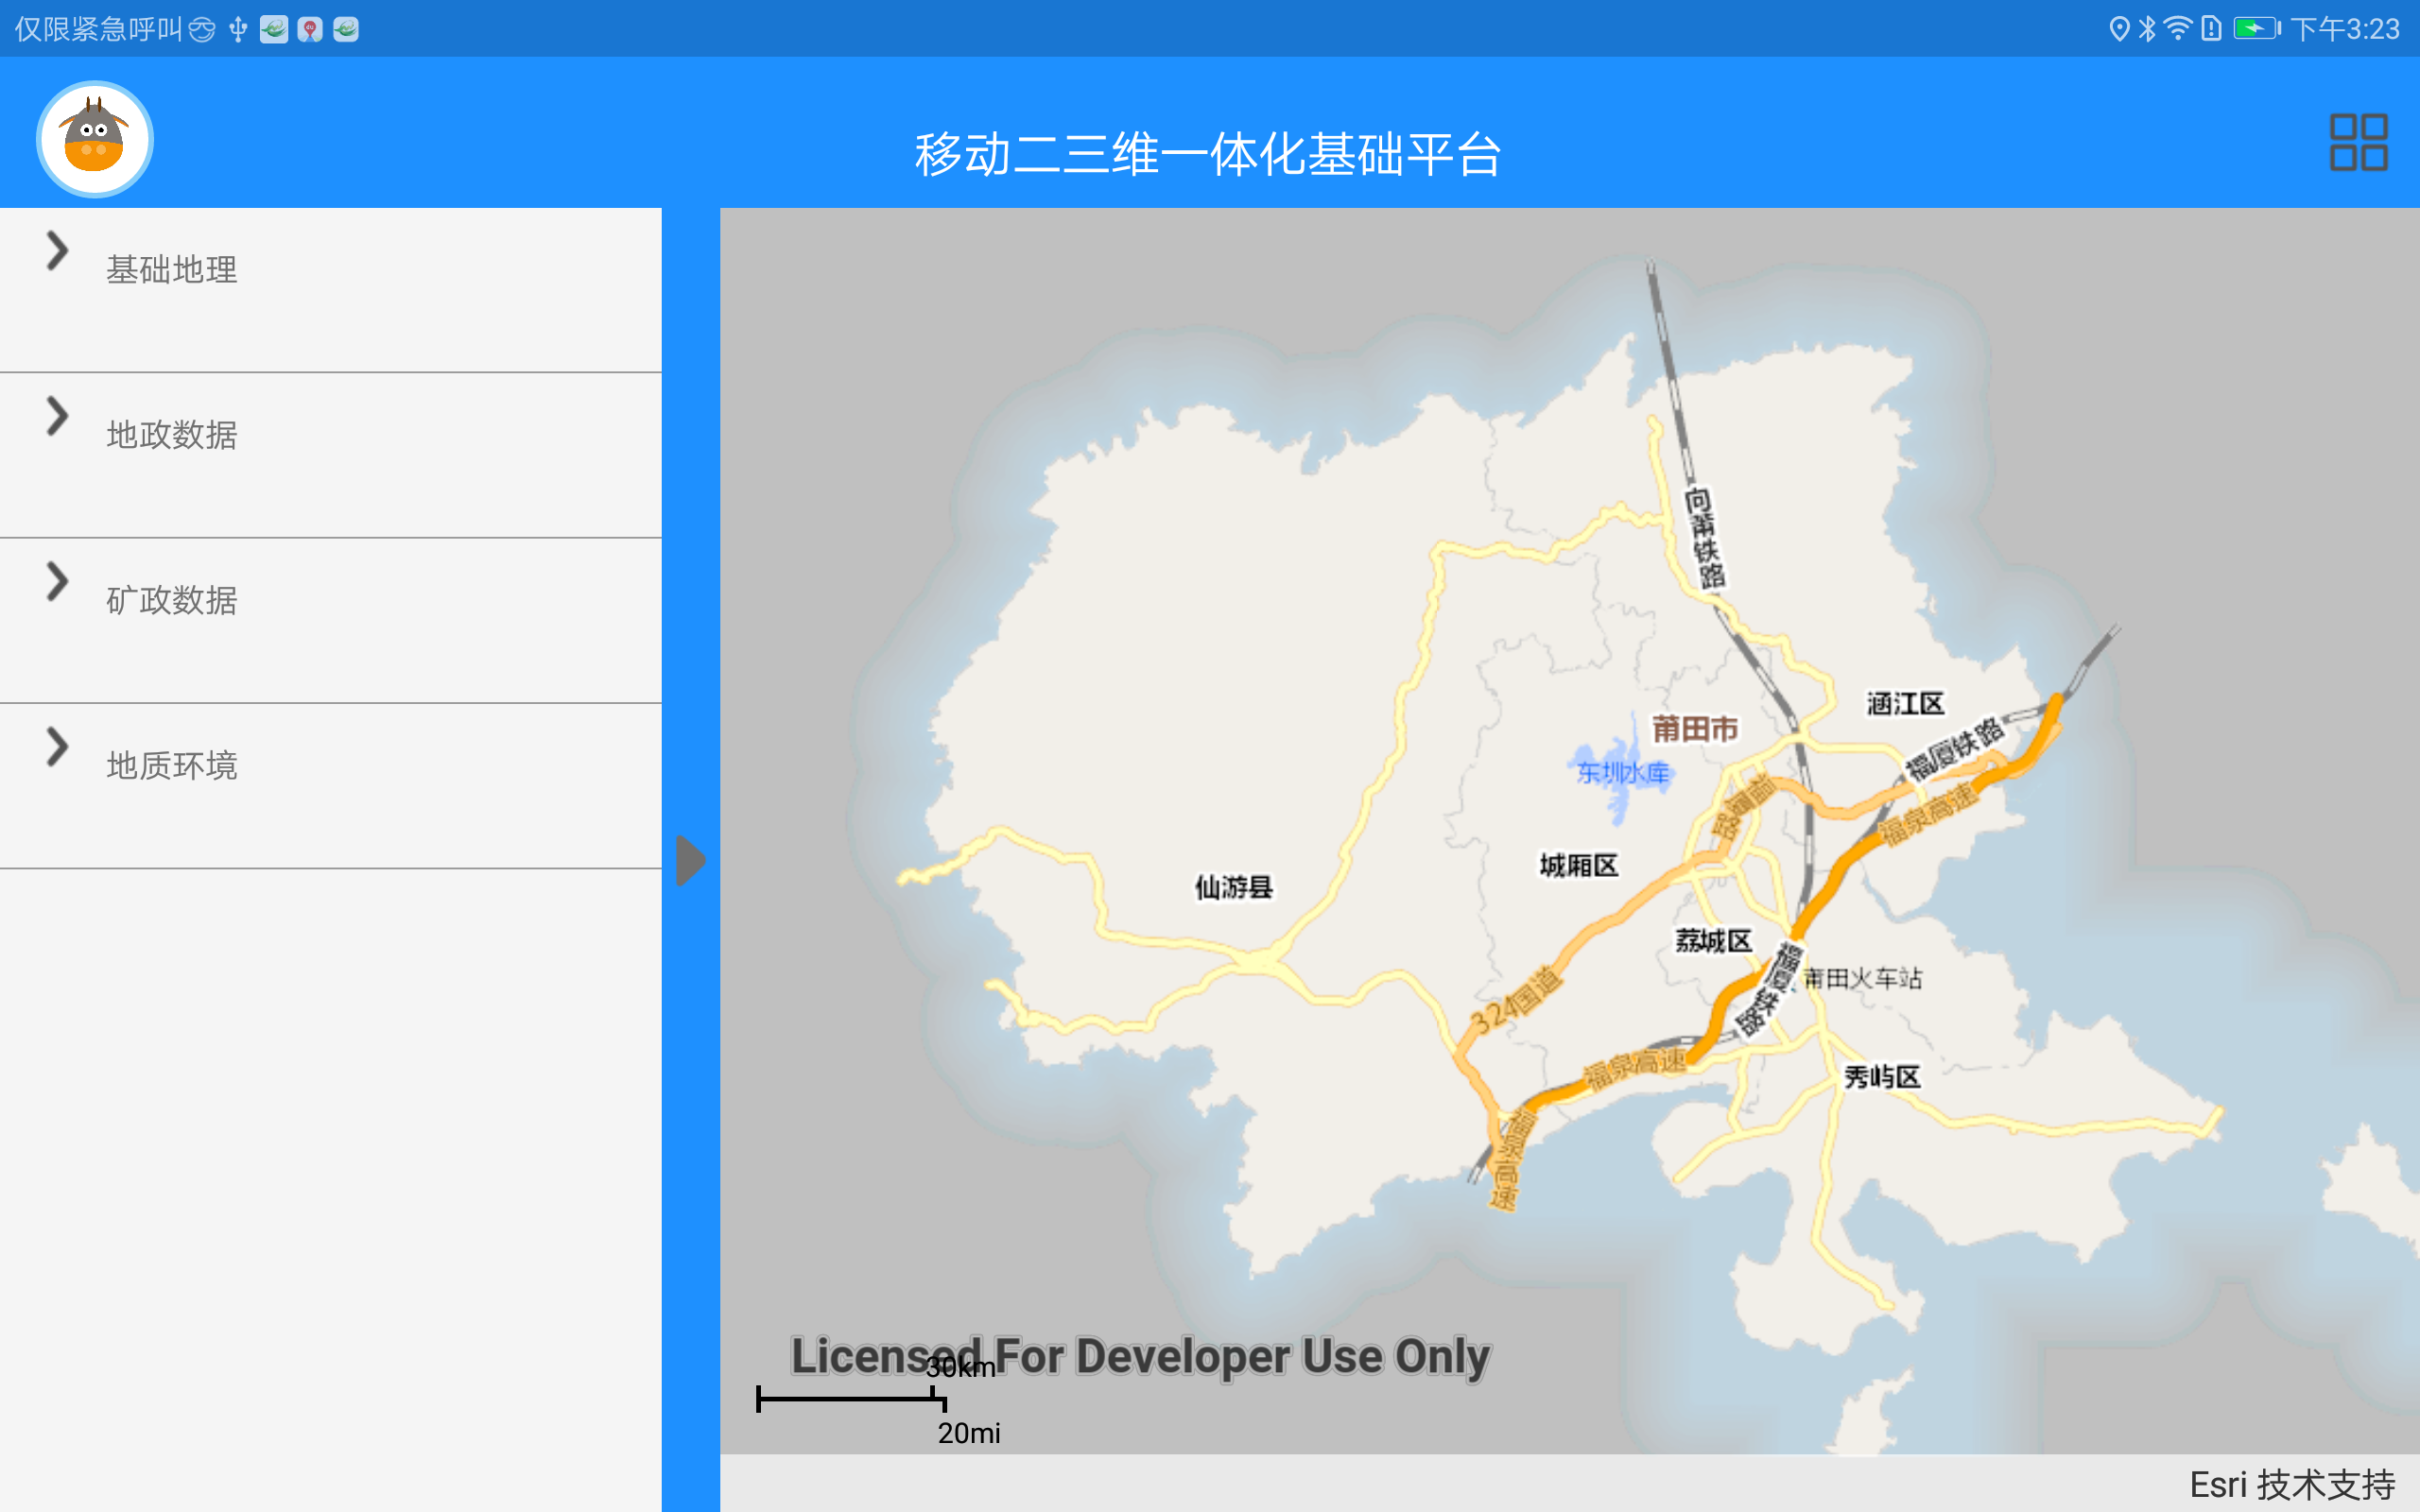Screen dimensions: 2420x1512
Task: Tap the 莆田火车站 station label
Action: pos(1862,978)
